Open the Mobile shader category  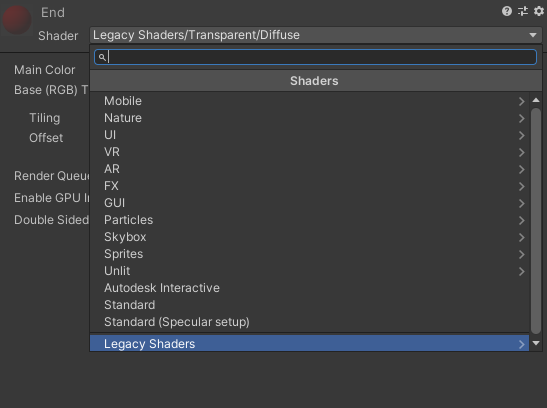point(309,101)
